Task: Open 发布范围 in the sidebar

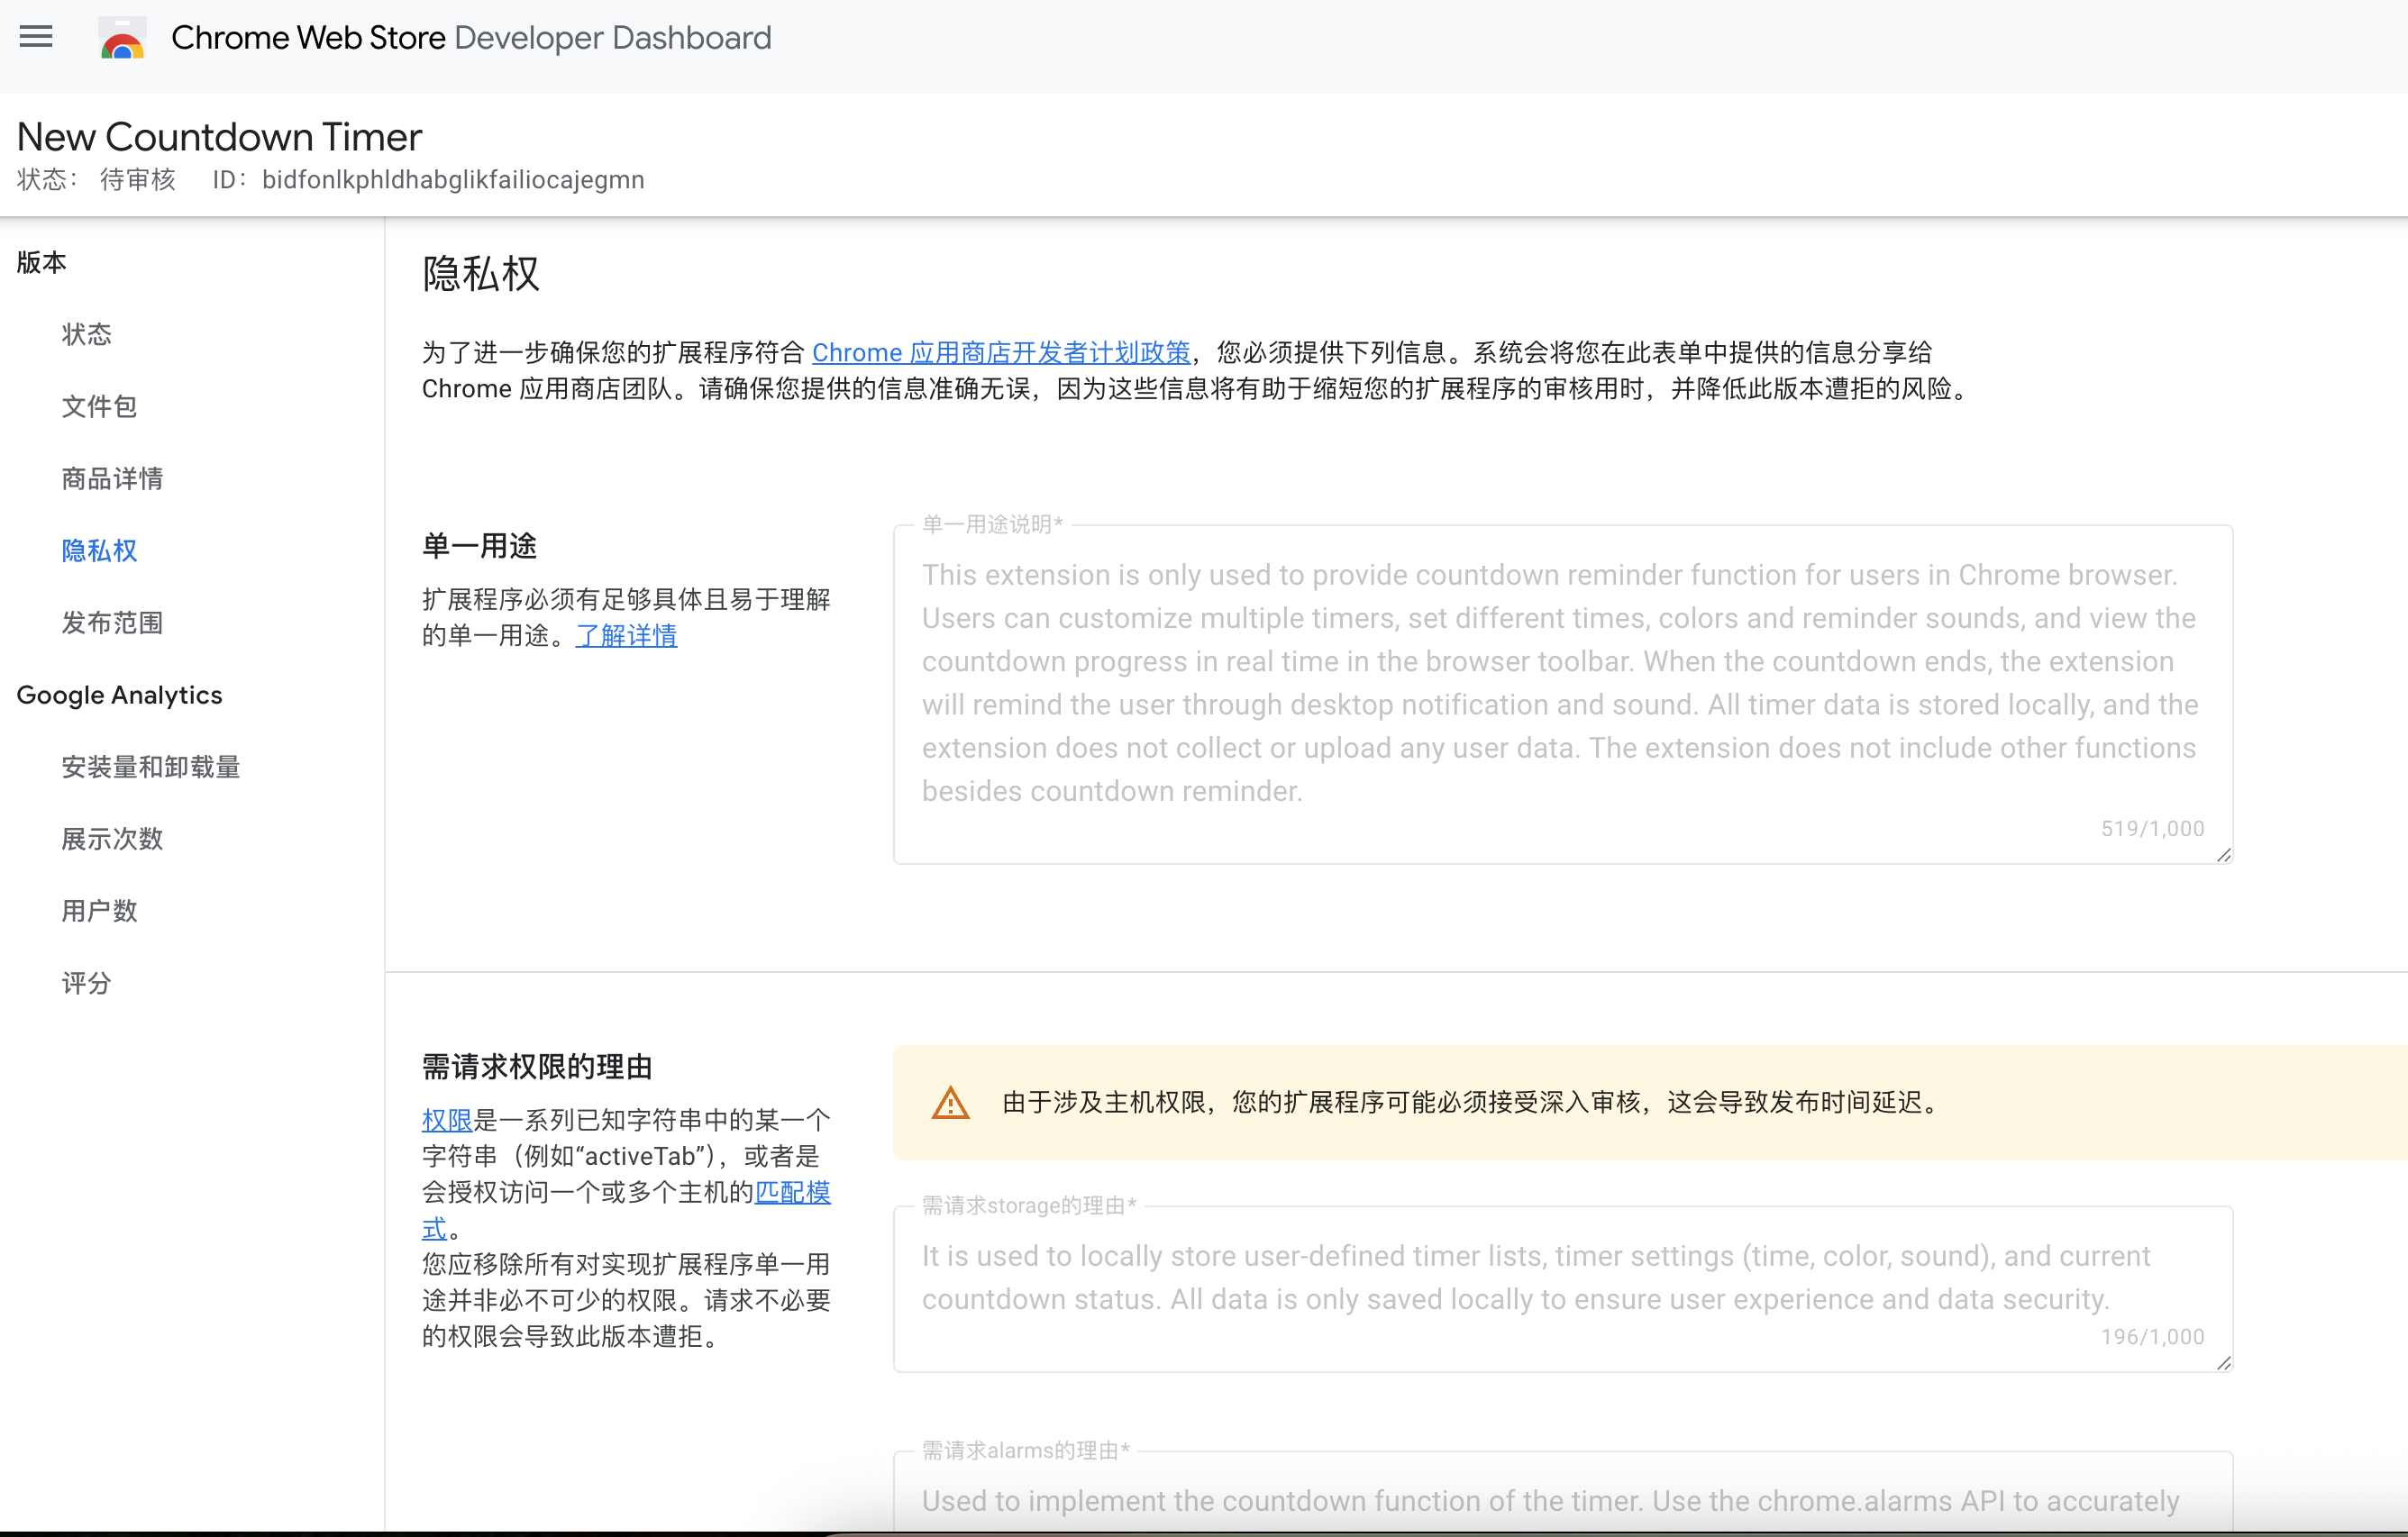Action: click(112, 622)
